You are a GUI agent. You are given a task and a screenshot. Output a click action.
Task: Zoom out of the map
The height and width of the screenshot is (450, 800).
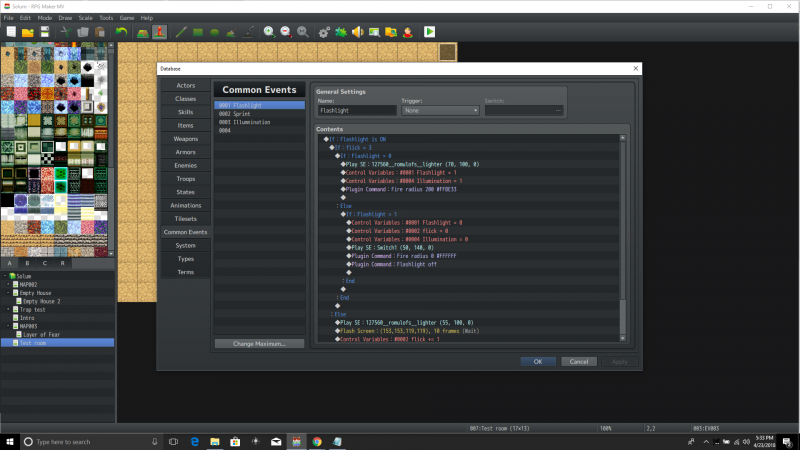click(x=286, y=32)
